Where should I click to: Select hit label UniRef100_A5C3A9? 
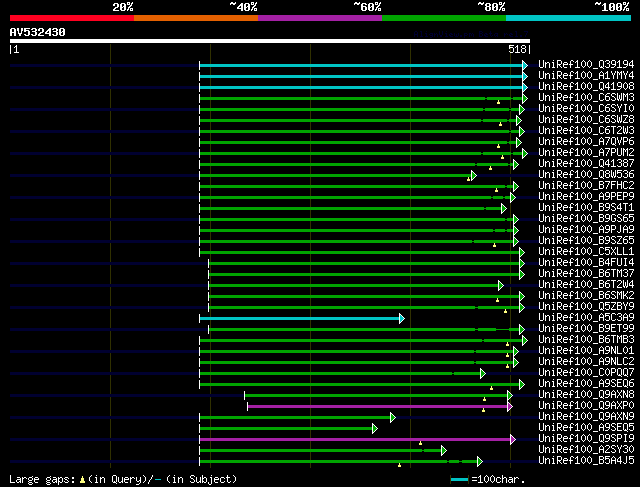(x=586, y=318)
